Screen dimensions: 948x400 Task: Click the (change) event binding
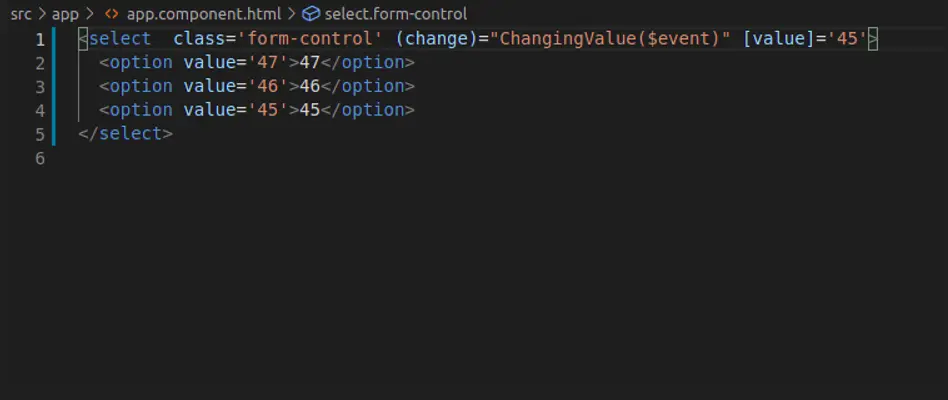(436, 39)
